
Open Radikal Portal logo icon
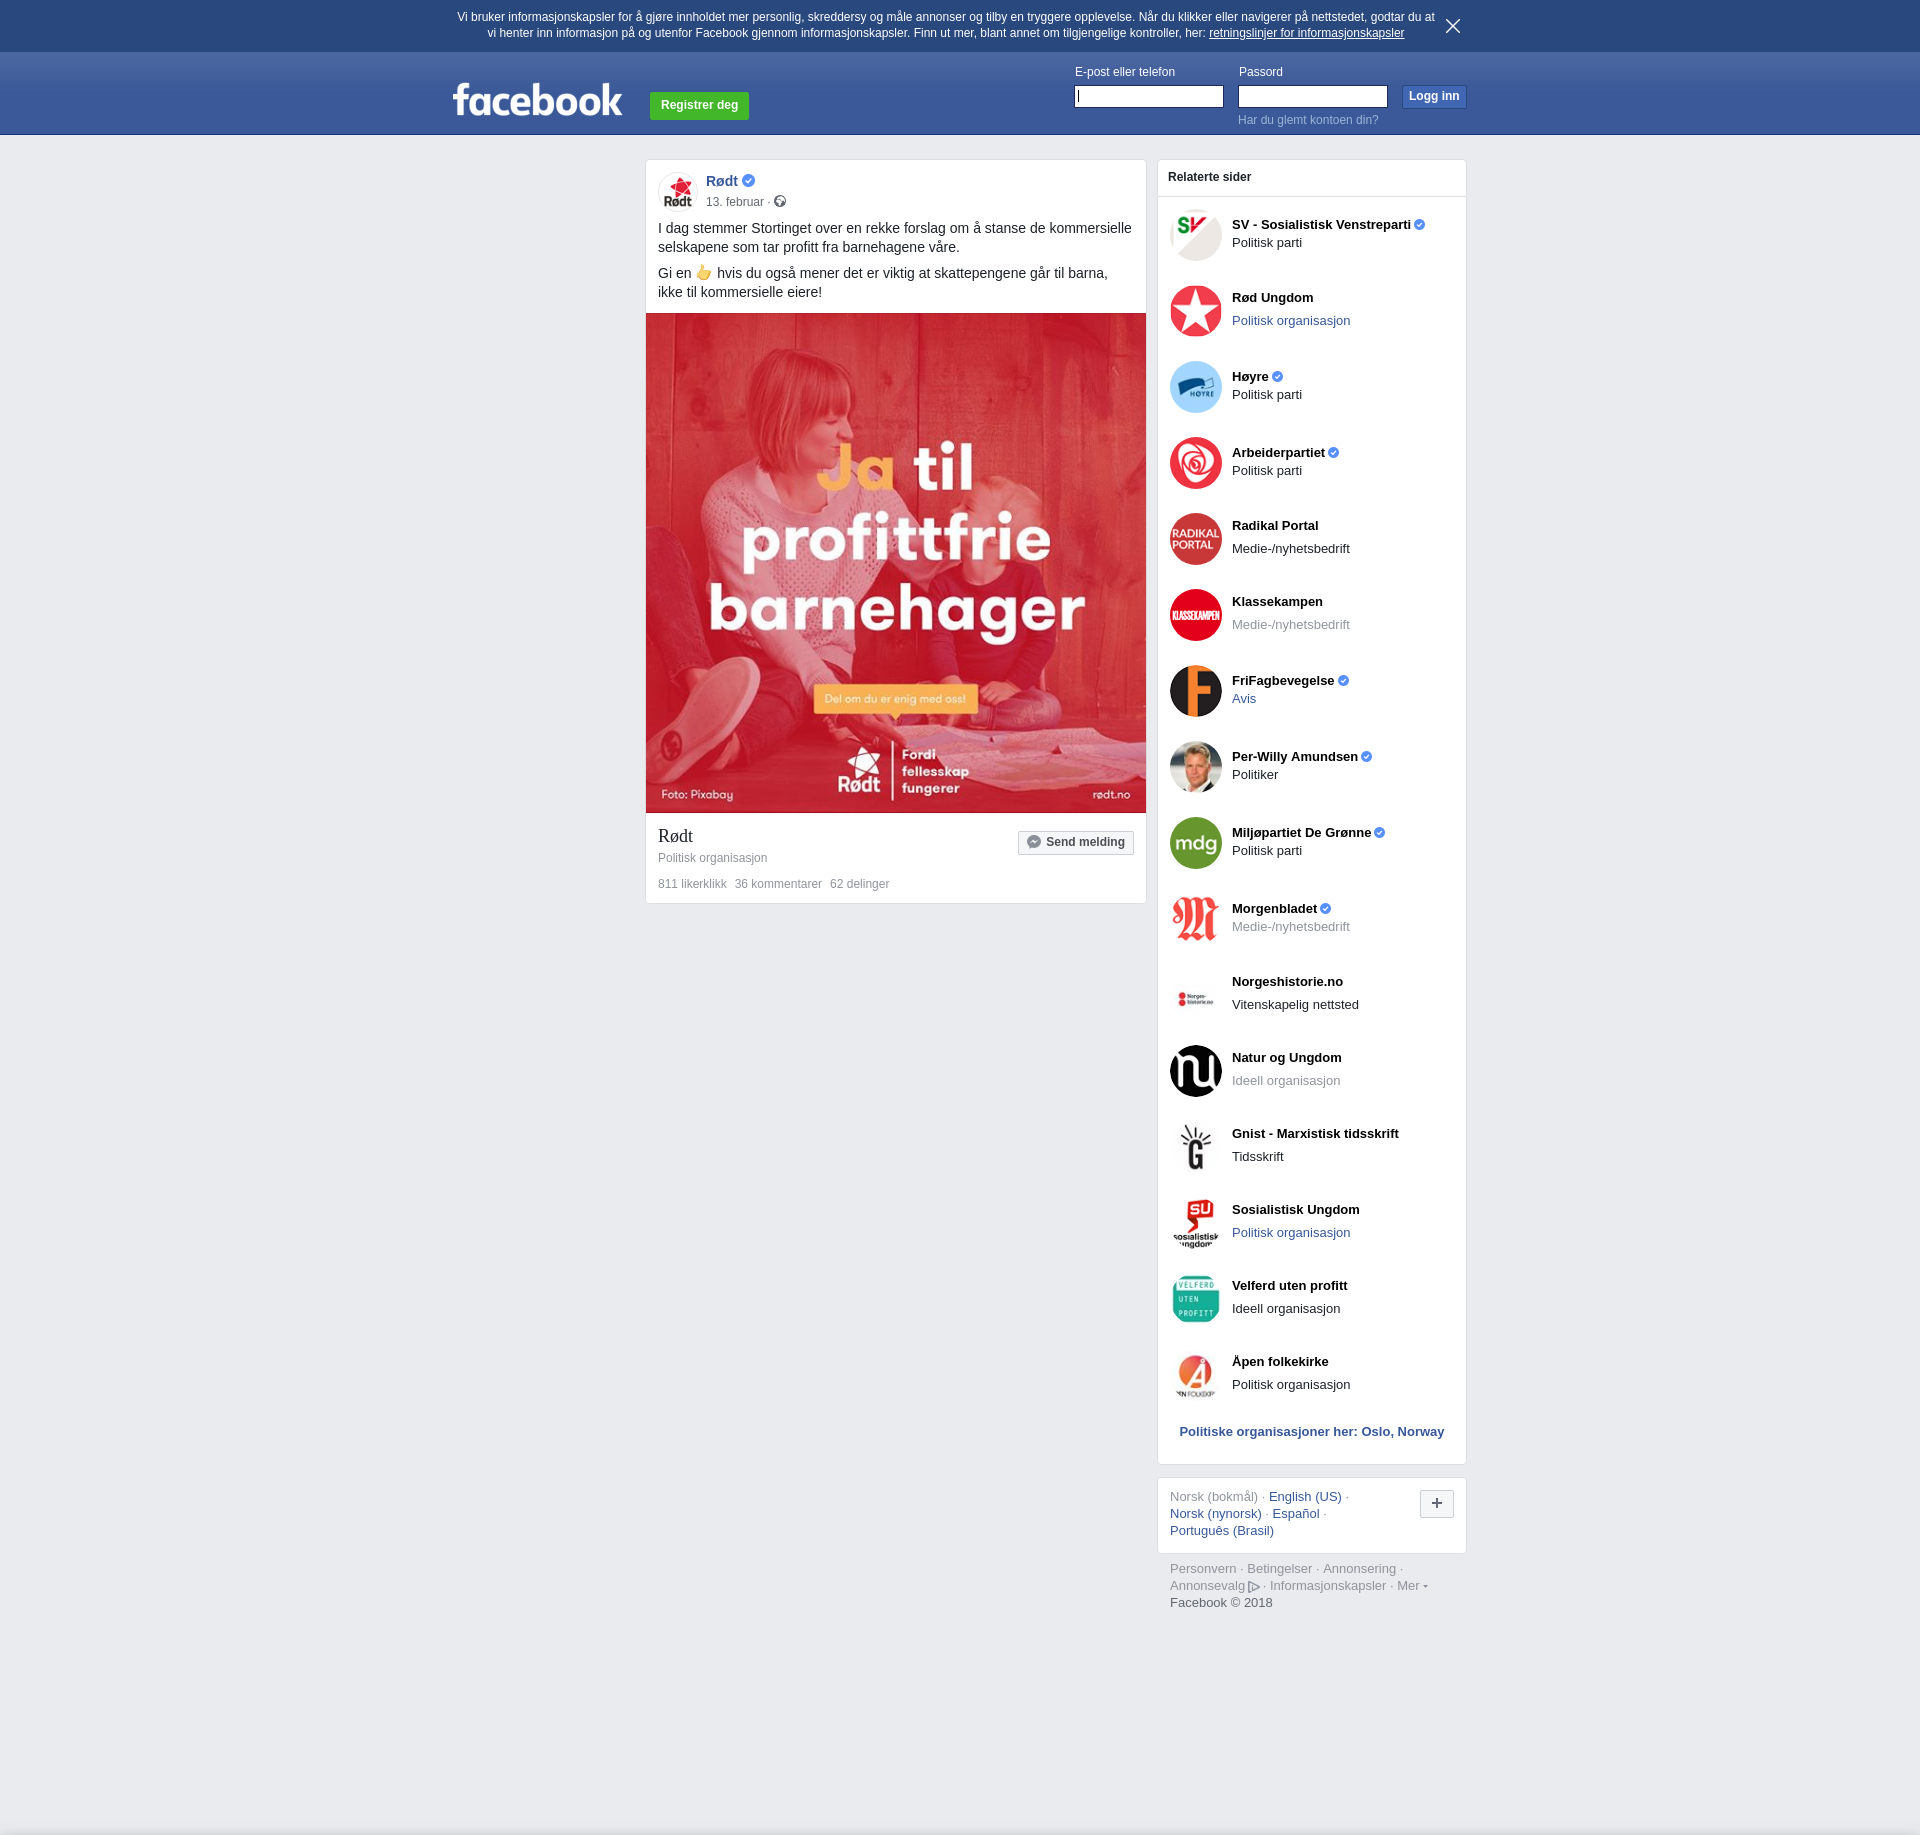[1196, 539]
